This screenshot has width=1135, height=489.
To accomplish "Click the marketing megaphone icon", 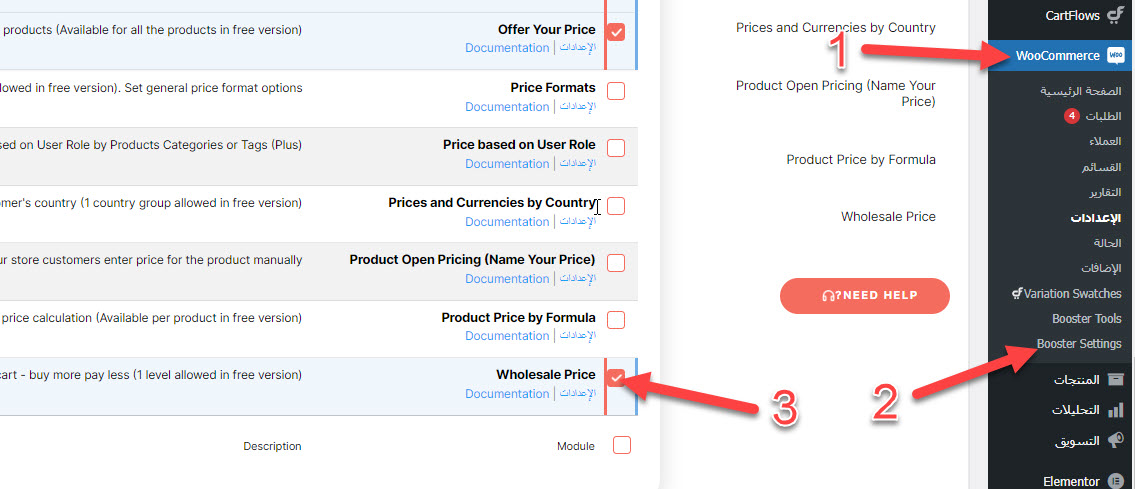I will [1116, 440].
